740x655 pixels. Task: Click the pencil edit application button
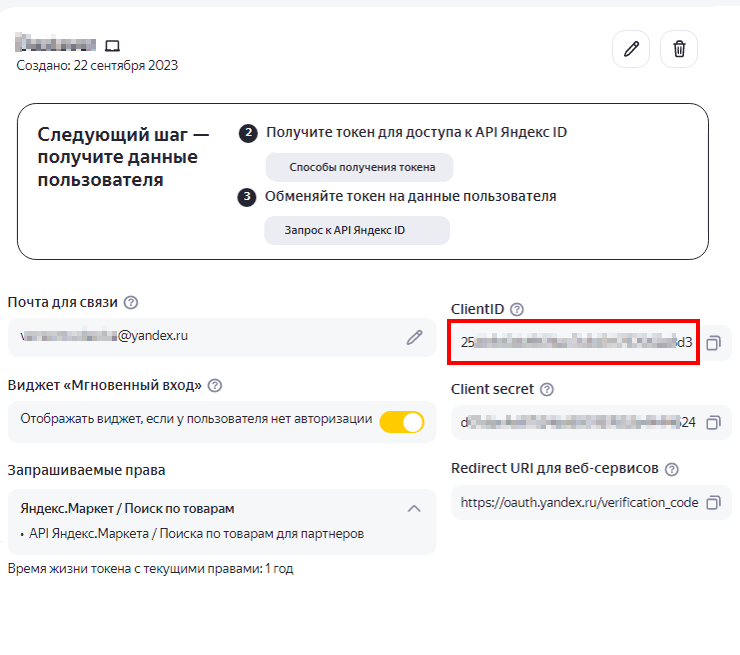[x=631, y=49]
